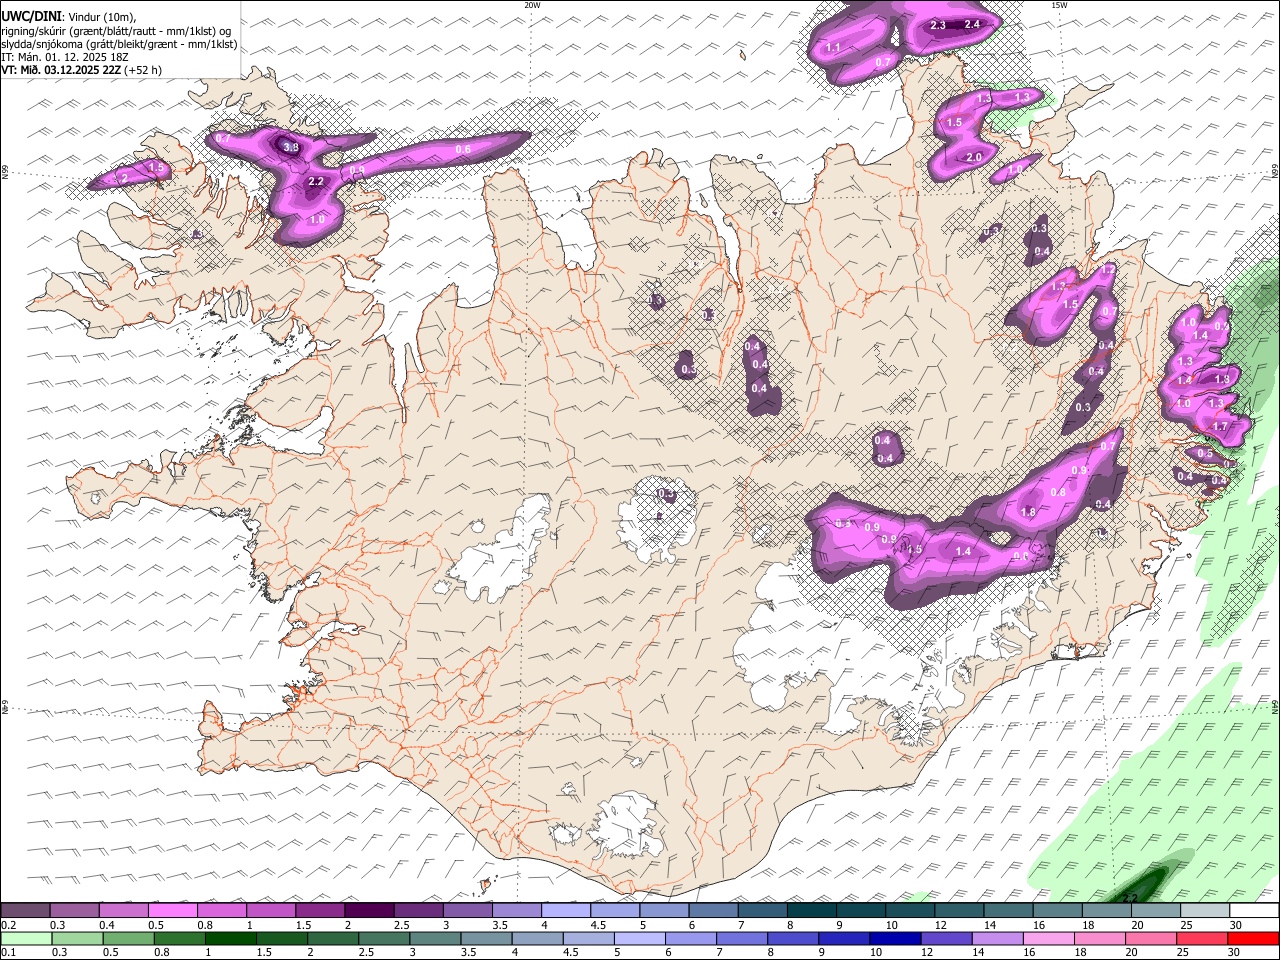Click the '25' label on the rain legend
This screenshot has height=960, width=1280.
1184,952
